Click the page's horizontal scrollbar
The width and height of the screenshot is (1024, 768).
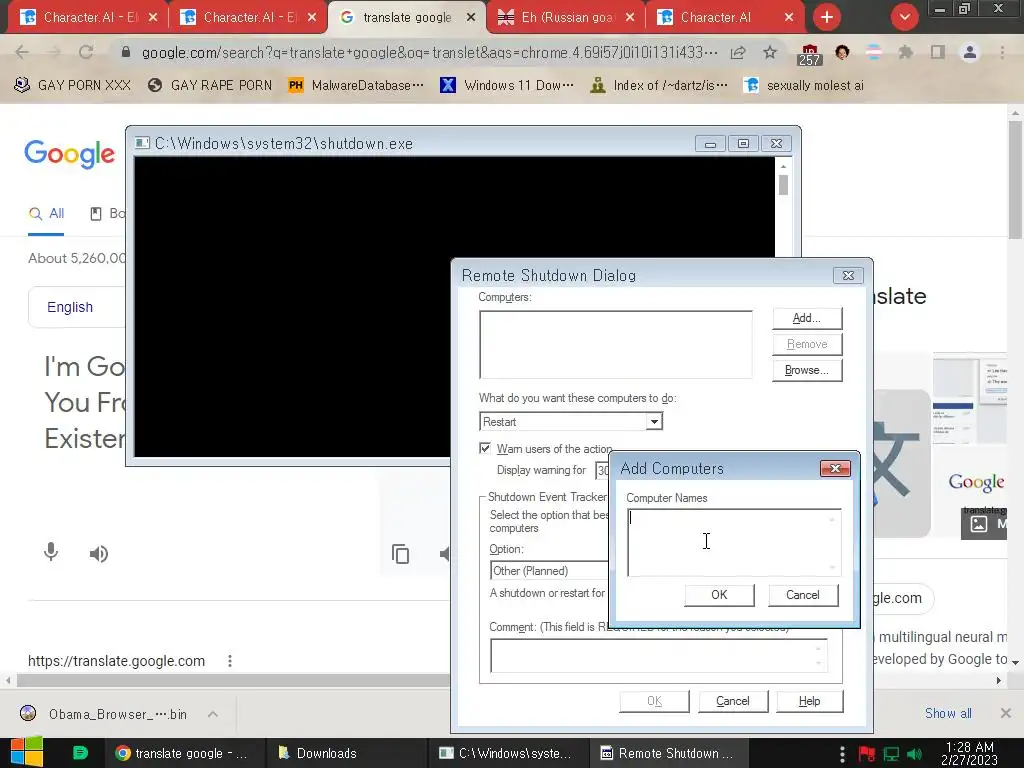[x=232, y=680]
